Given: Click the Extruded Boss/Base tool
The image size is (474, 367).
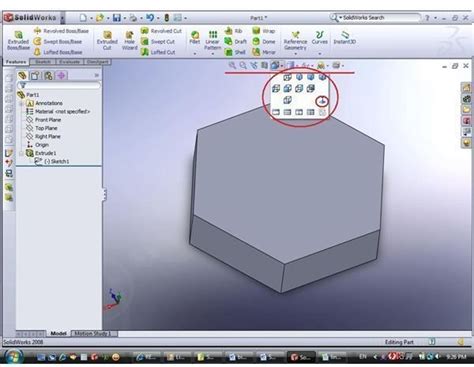Looking at the screenshot, I should click(18, 40).
